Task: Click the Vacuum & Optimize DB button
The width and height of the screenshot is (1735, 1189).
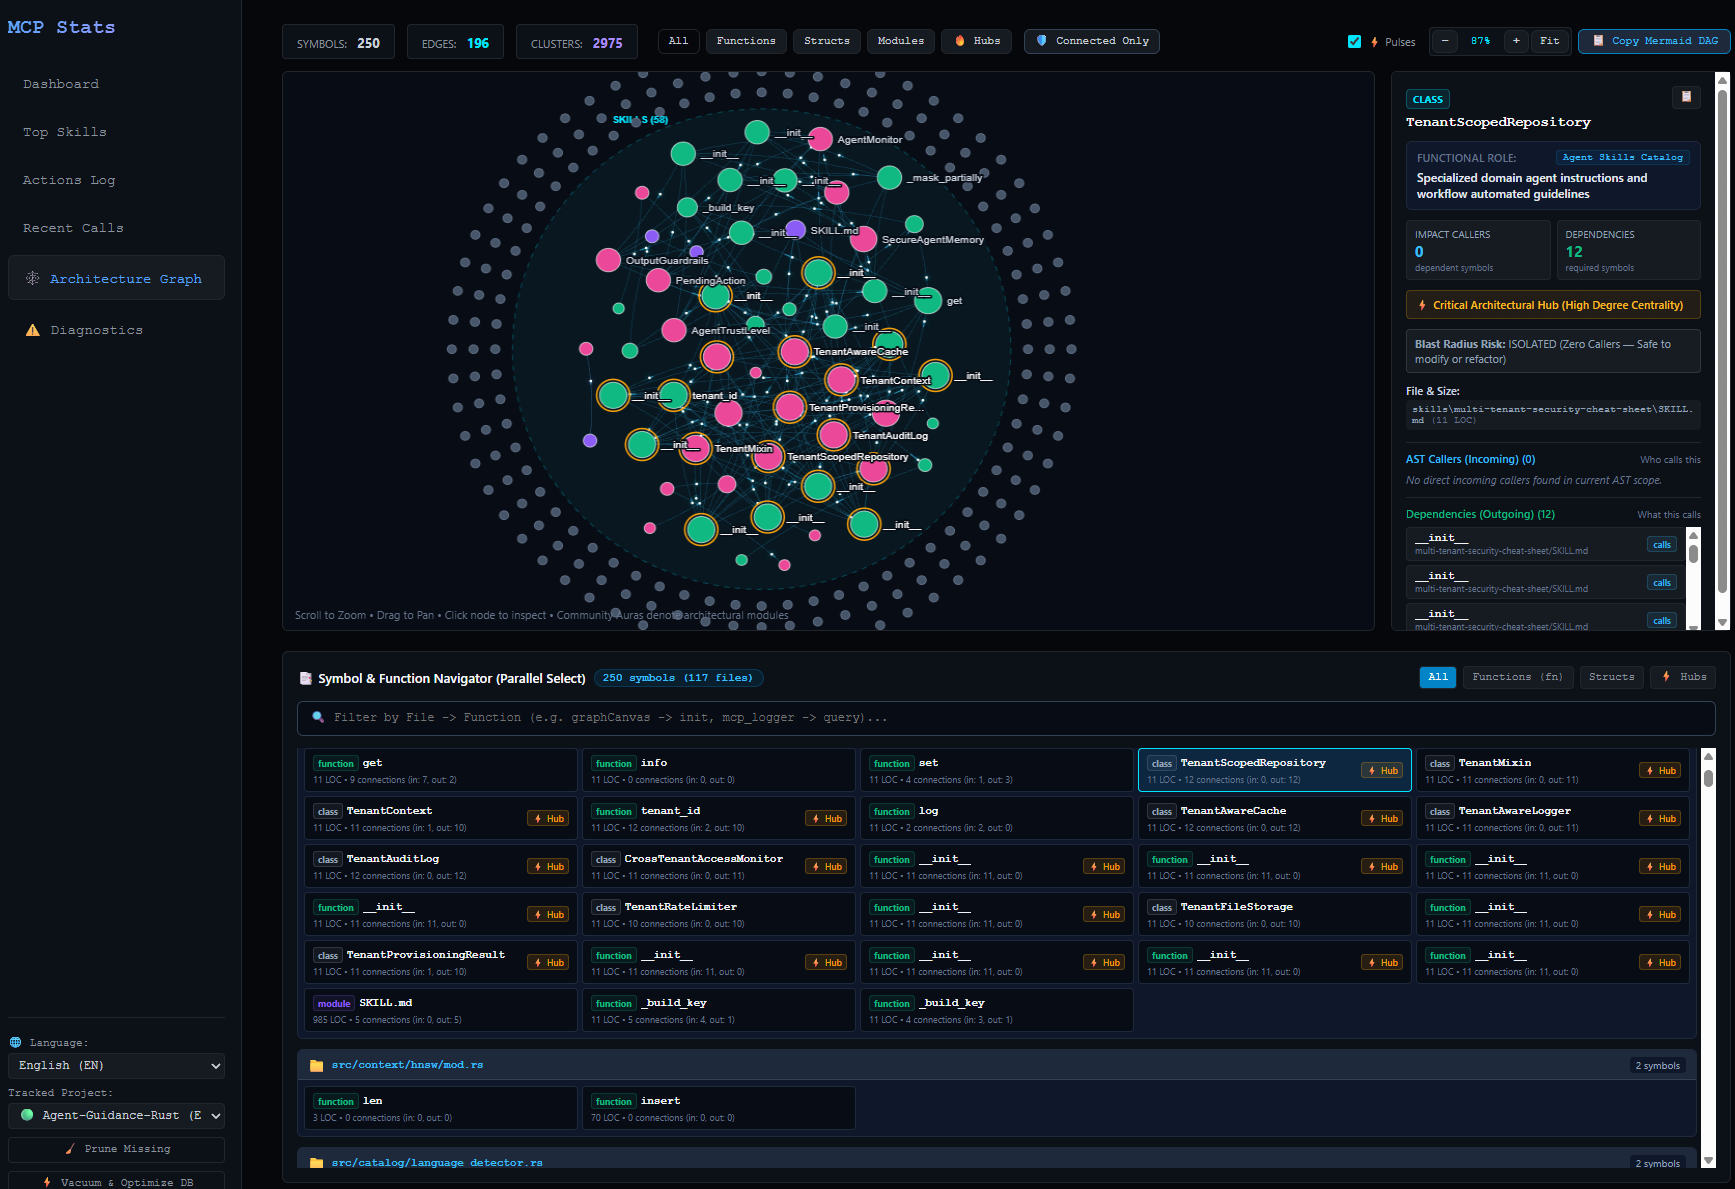Action: (116, 1181)
